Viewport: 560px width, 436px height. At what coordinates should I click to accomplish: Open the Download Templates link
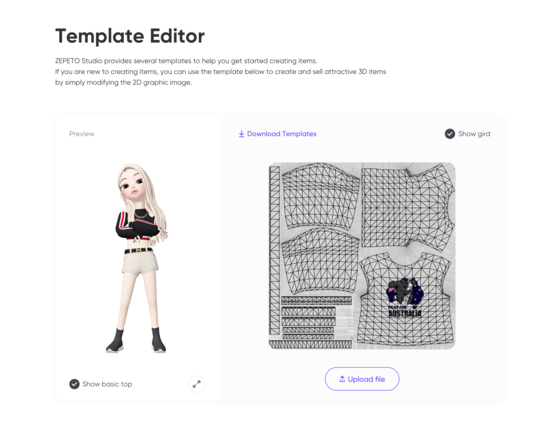pyautogui.click(x=278, y=134)
